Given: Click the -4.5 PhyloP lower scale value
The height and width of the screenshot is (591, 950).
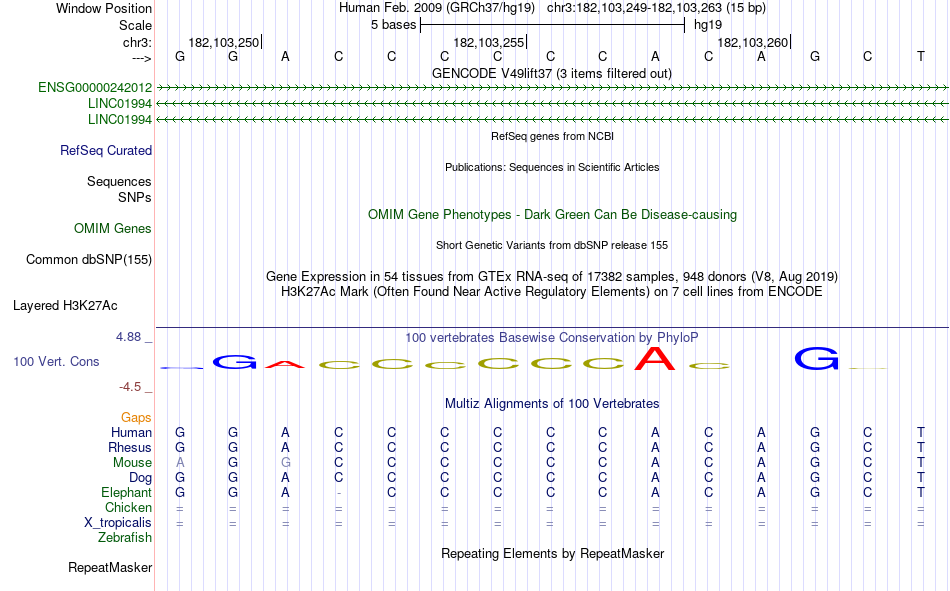Looking at the screenshot, I should click(x=130, y=387).
